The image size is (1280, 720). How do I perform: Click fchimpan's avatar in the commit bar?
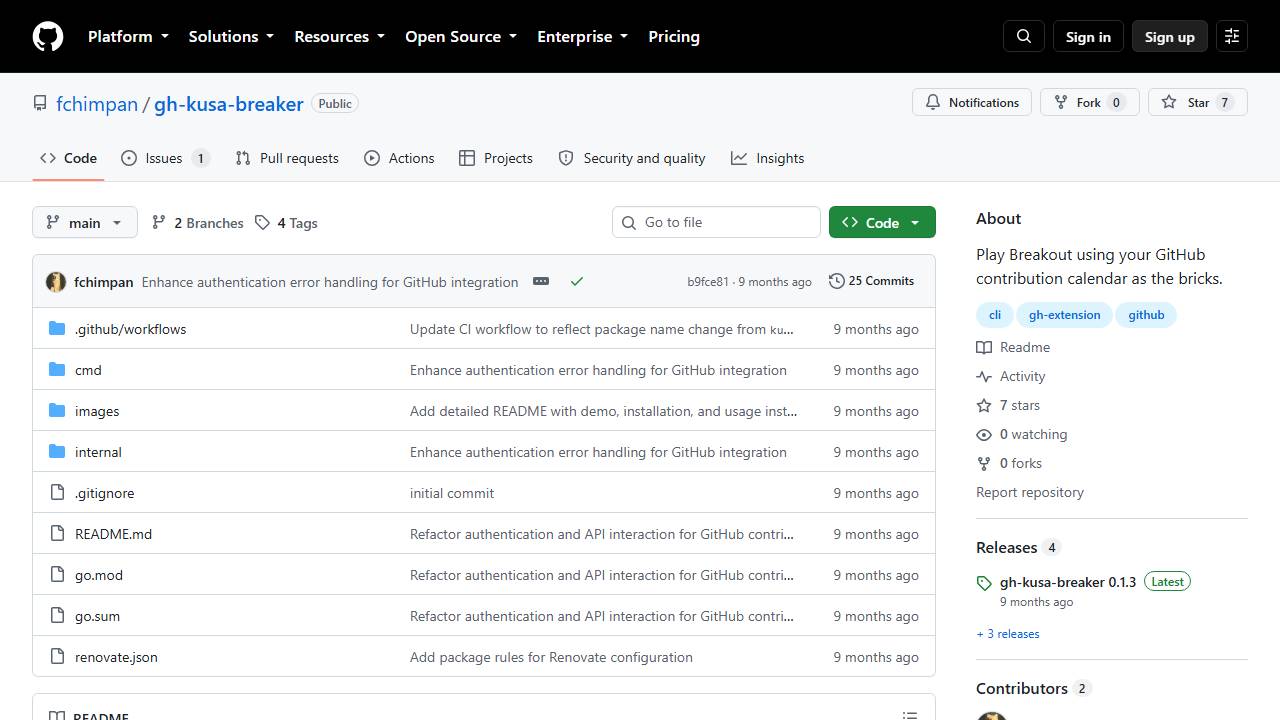(x=56, y=282)
